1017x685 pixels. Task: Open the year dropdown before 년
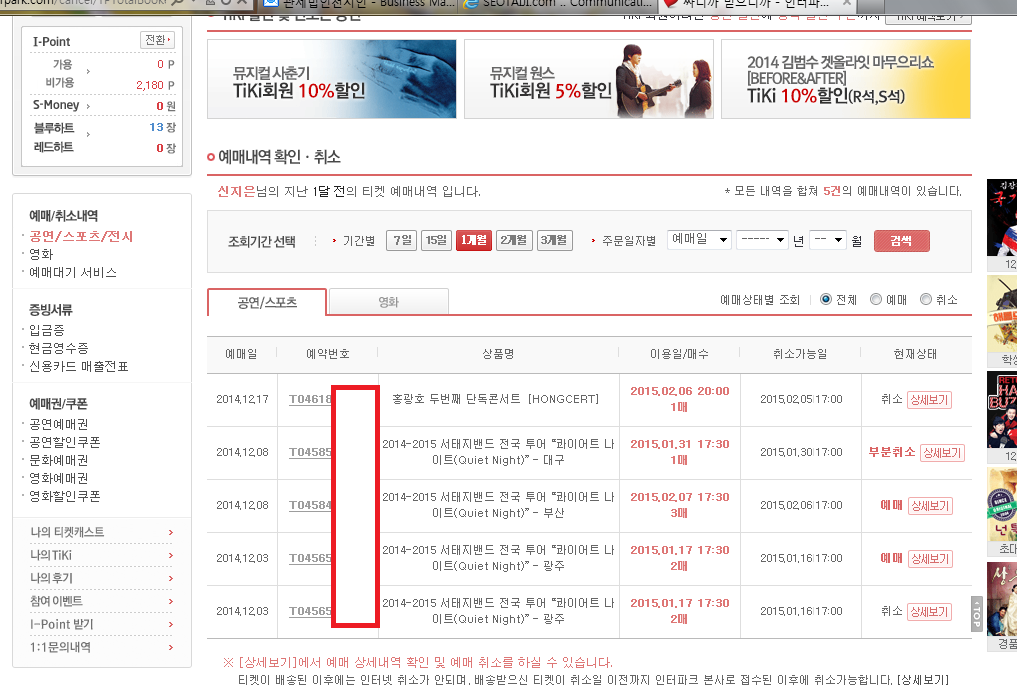pos(761,240)
